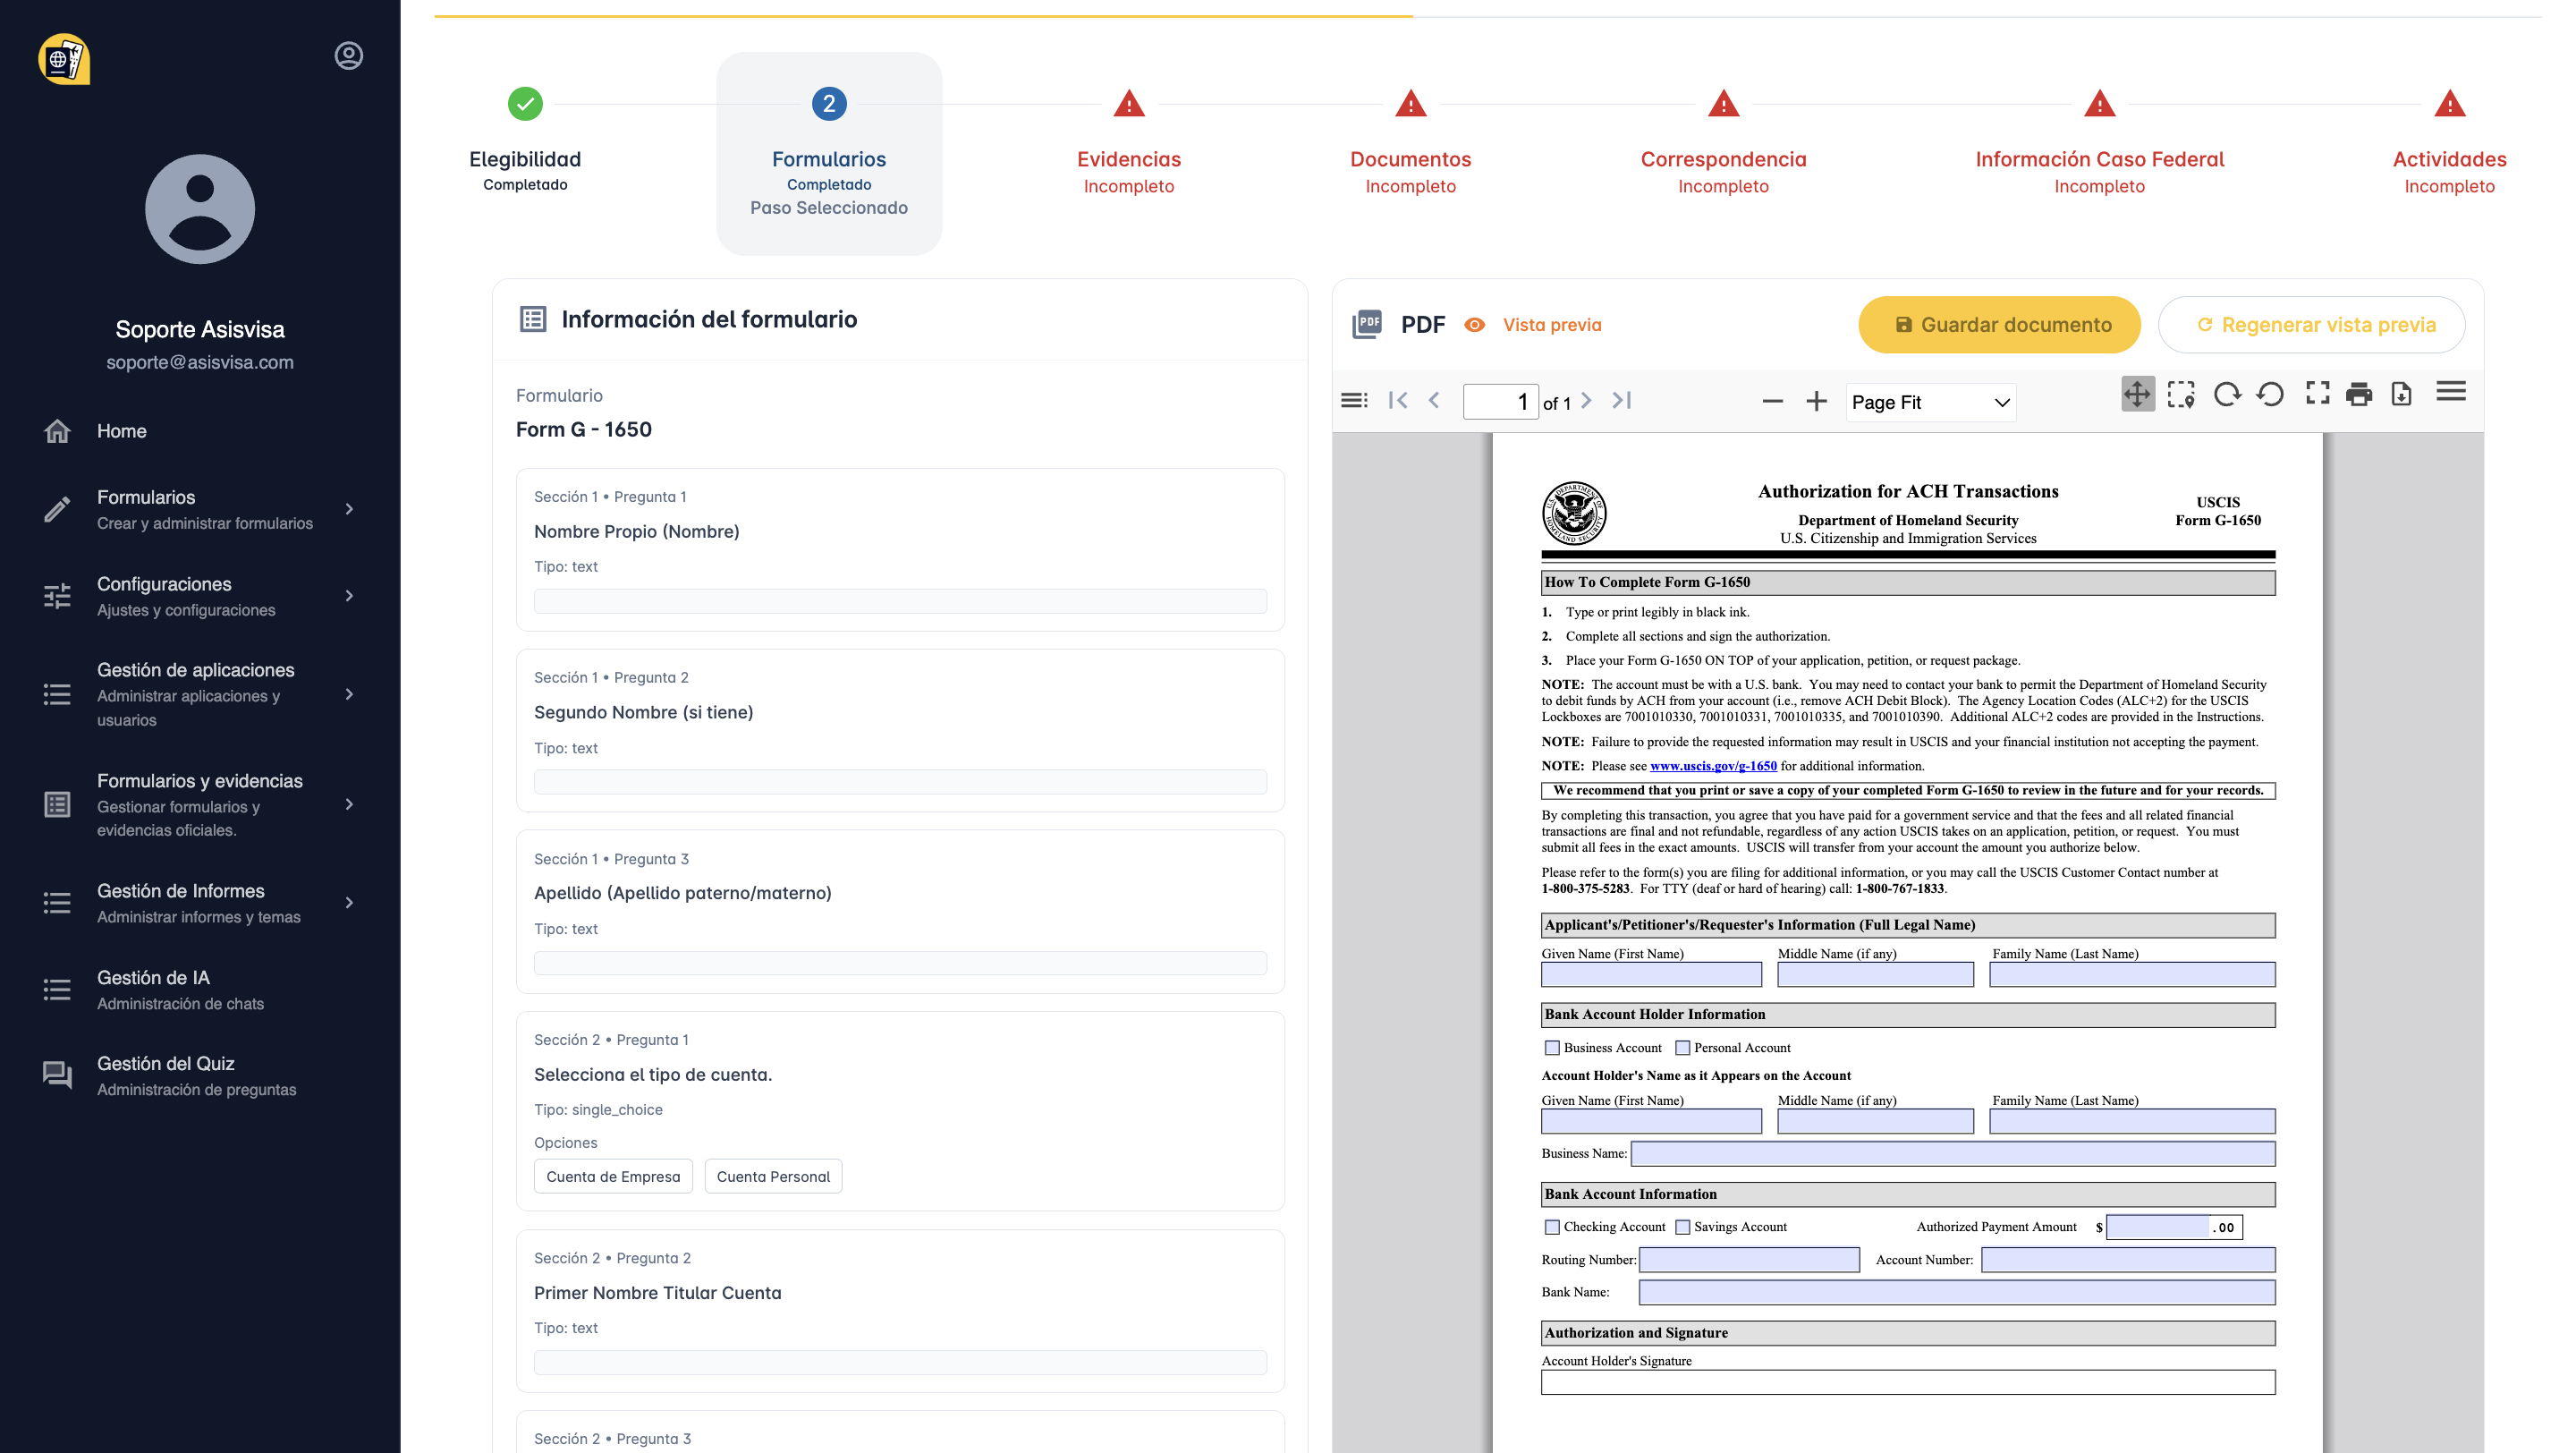Open Home in the sidebar
The image size is (2576, 1453).
pos(121,431)
